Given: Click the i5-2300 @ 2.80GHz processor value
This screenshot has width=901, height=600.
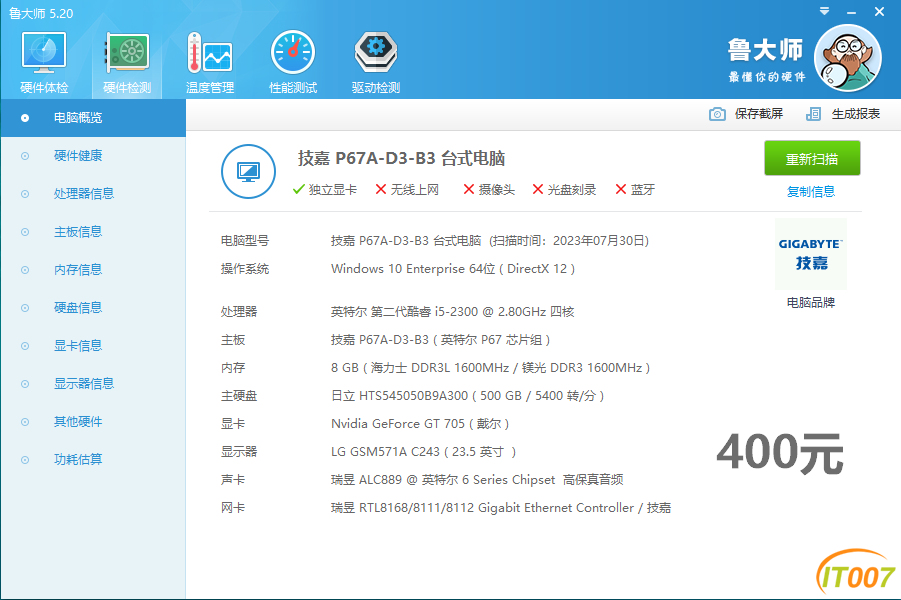Looking at the screenshot, I should point(452,311).
